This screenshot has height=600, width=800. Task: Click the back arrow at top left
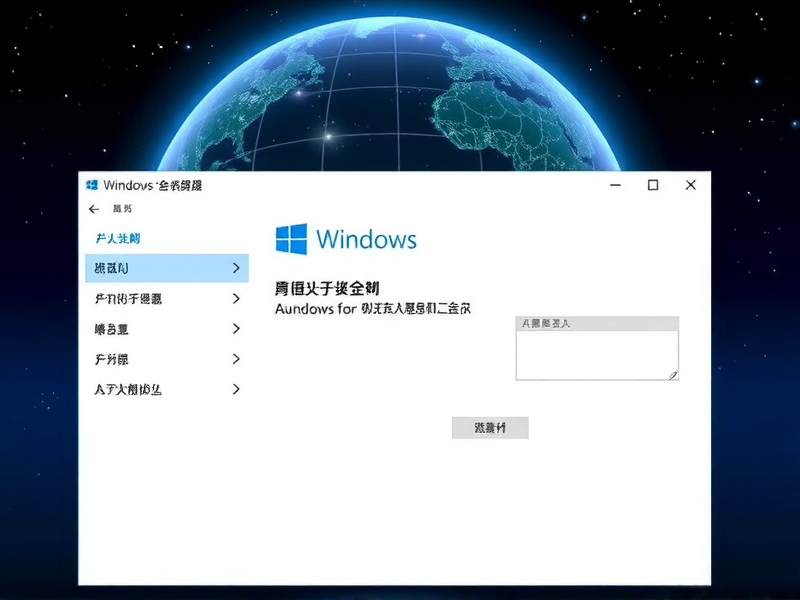click(x=94, y=210)
